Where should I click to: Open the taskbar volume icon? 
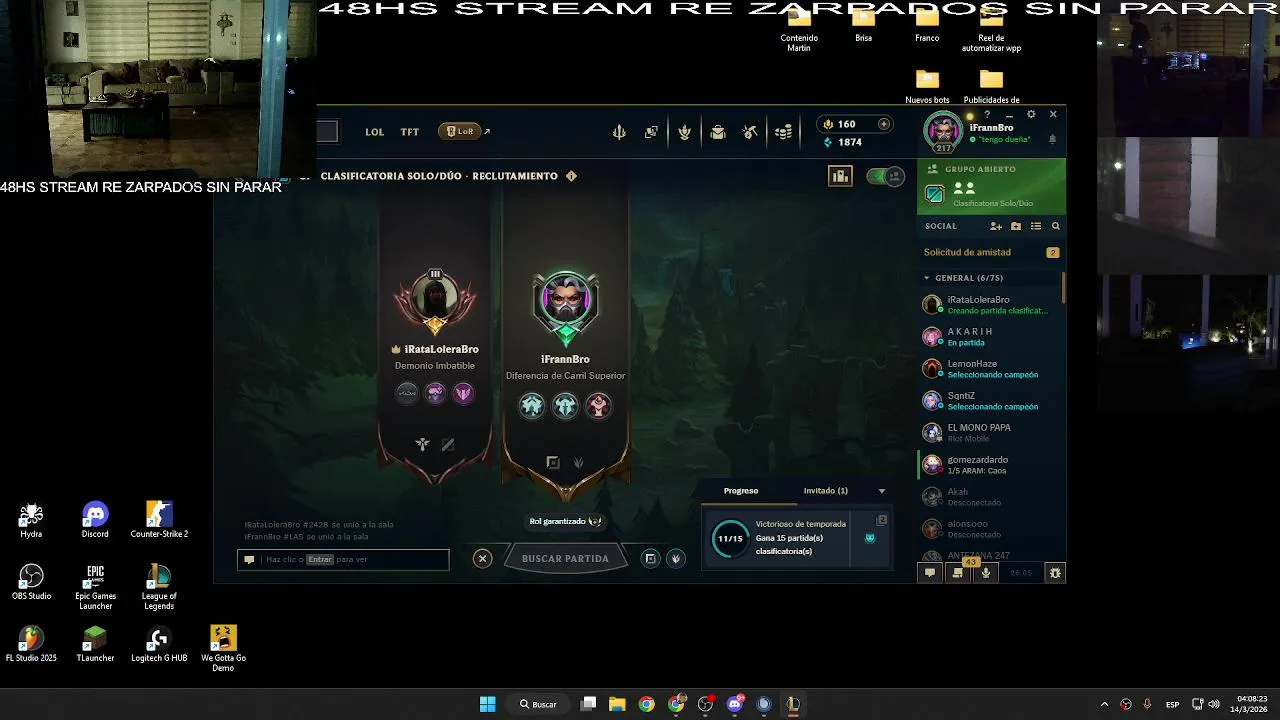coord(1214,704)
